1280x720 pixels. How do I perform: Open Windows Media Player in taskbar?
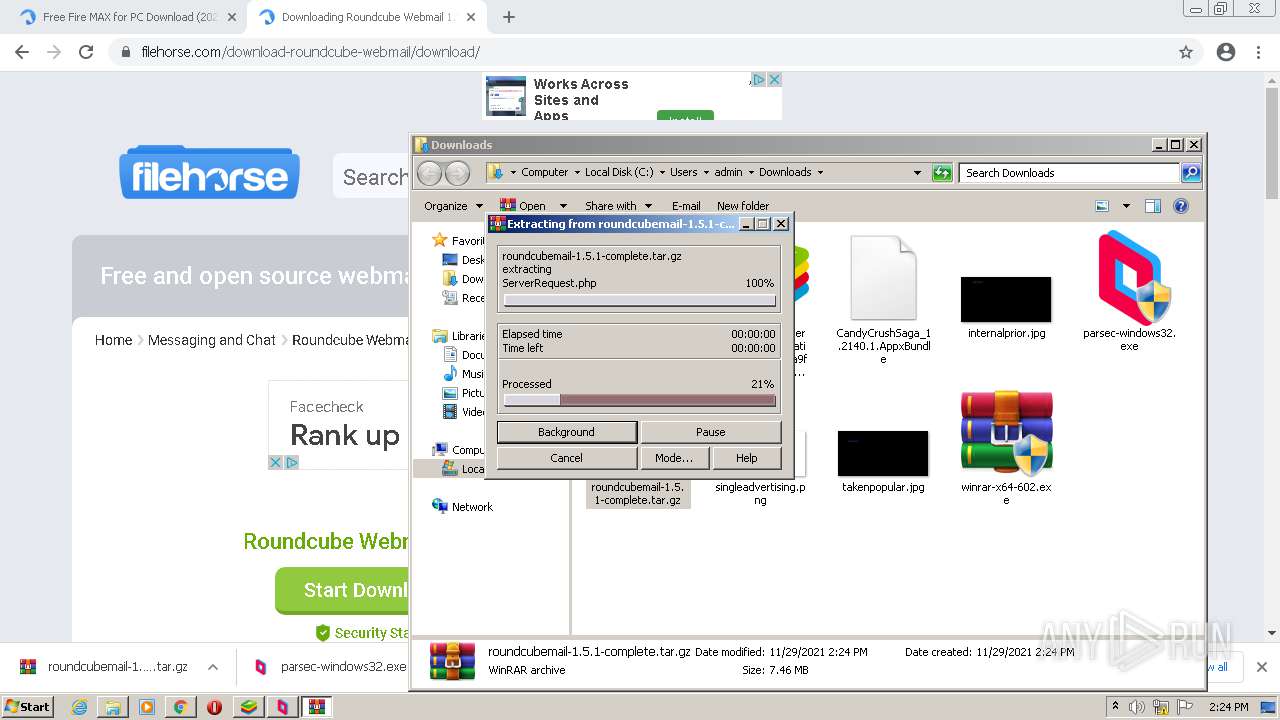click(x=147, y=707)
